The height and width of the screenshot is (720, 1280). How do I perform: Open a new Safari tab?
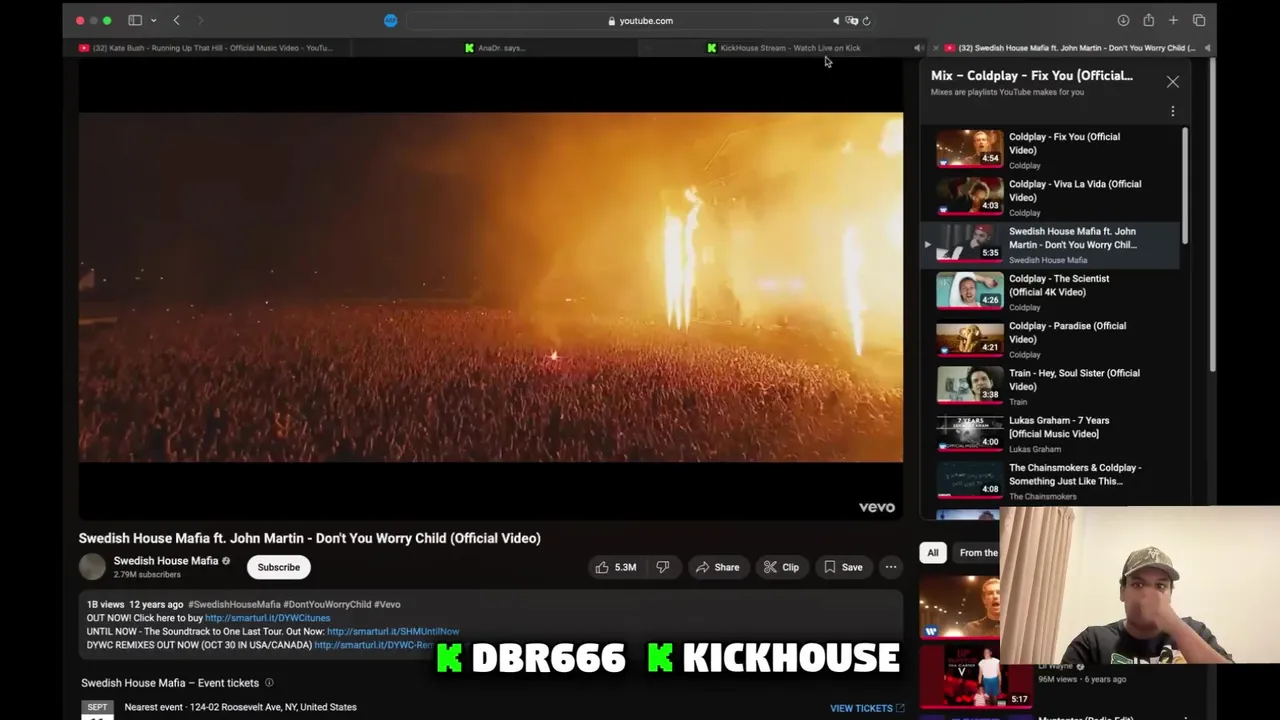tap(1173, 20)
